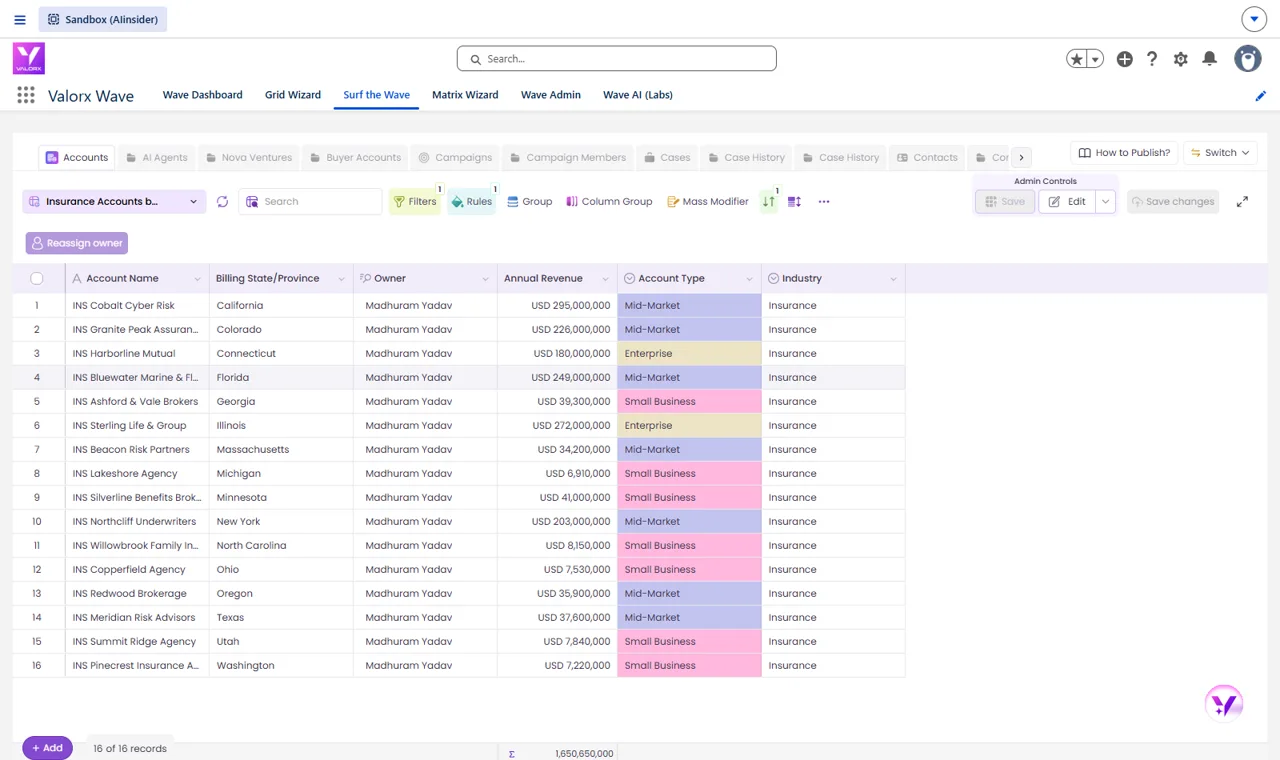Screen dimensions: 1280x760
Task: Click the row height icon
Action: pos(794,202)
